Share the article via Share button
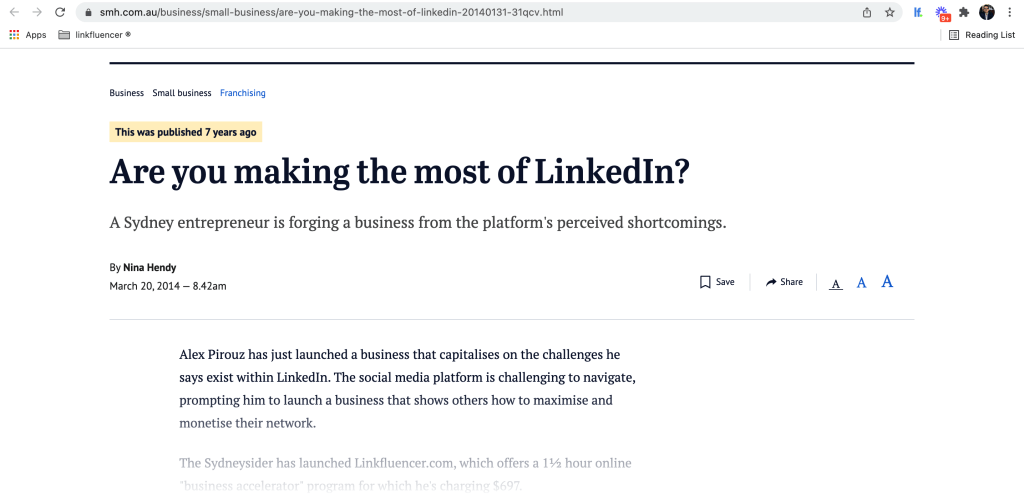The height and width of the screenshot is (500, 1024). (x=784, y=282)
